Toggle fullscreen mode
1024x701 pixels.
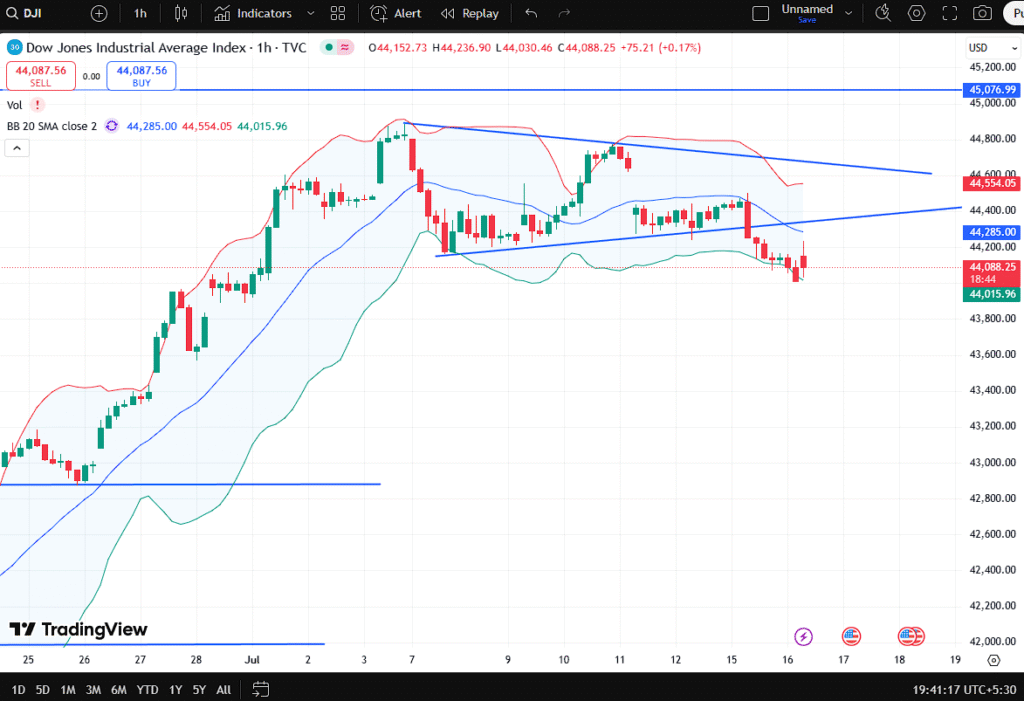950,13
